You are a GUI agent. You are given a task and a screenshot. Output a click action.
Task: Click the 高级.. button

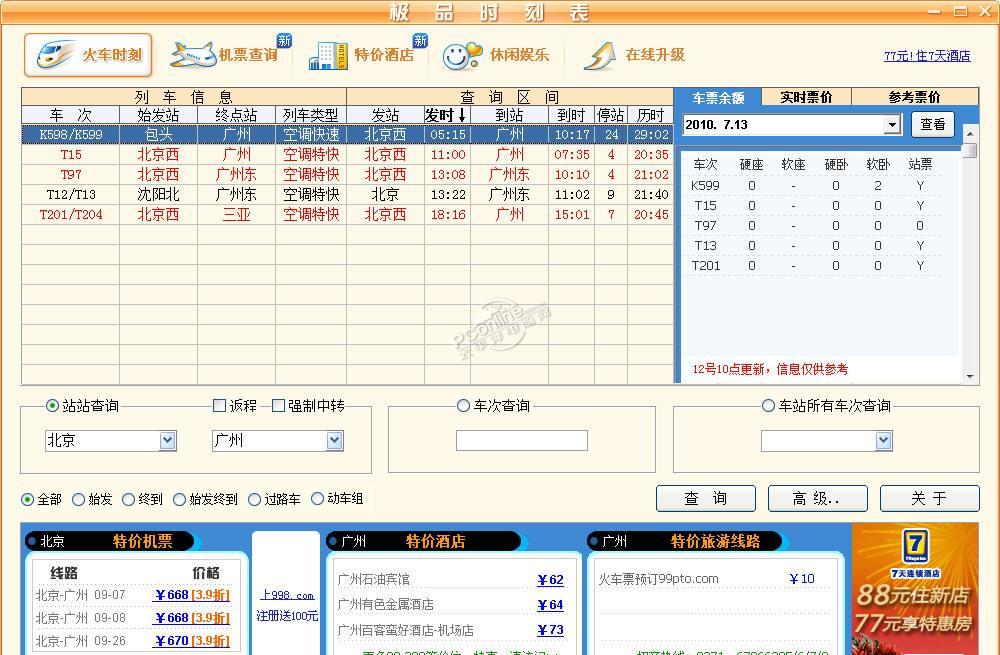[817, 498]
